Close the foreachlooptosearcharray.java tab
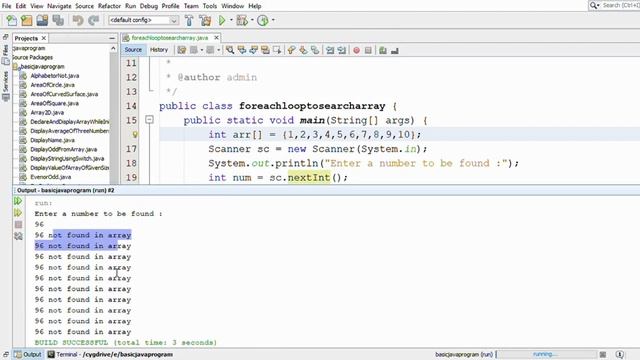The image size is (640, 360). tap(216, 38)
